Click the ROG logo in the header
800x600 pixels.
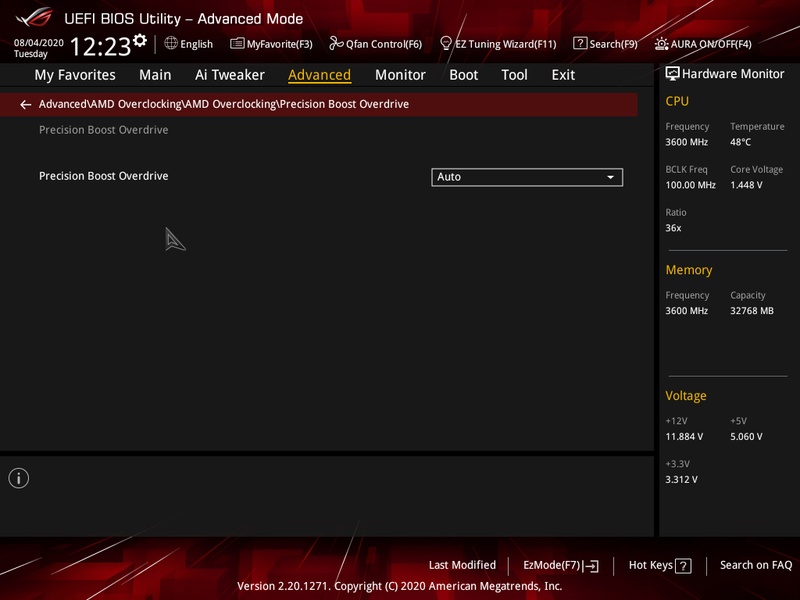coord(34,17)
